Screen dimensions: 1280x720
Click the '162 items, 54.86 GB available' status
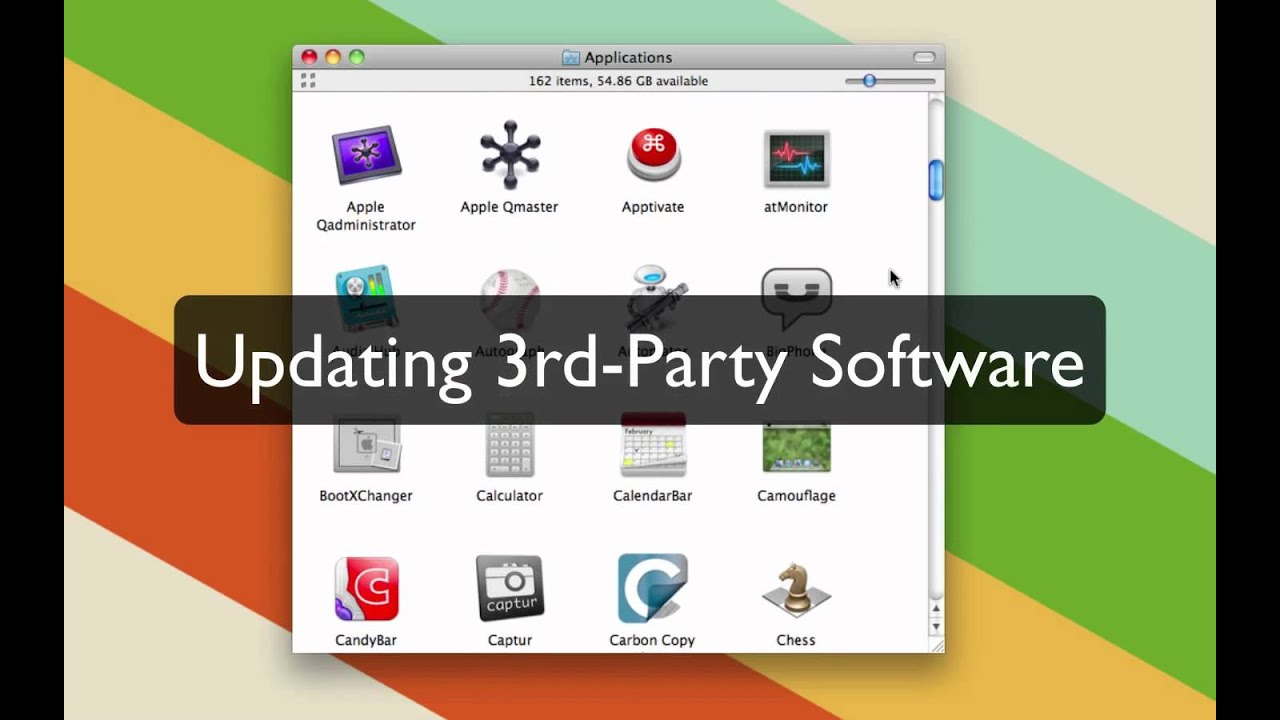pos(618,81)
